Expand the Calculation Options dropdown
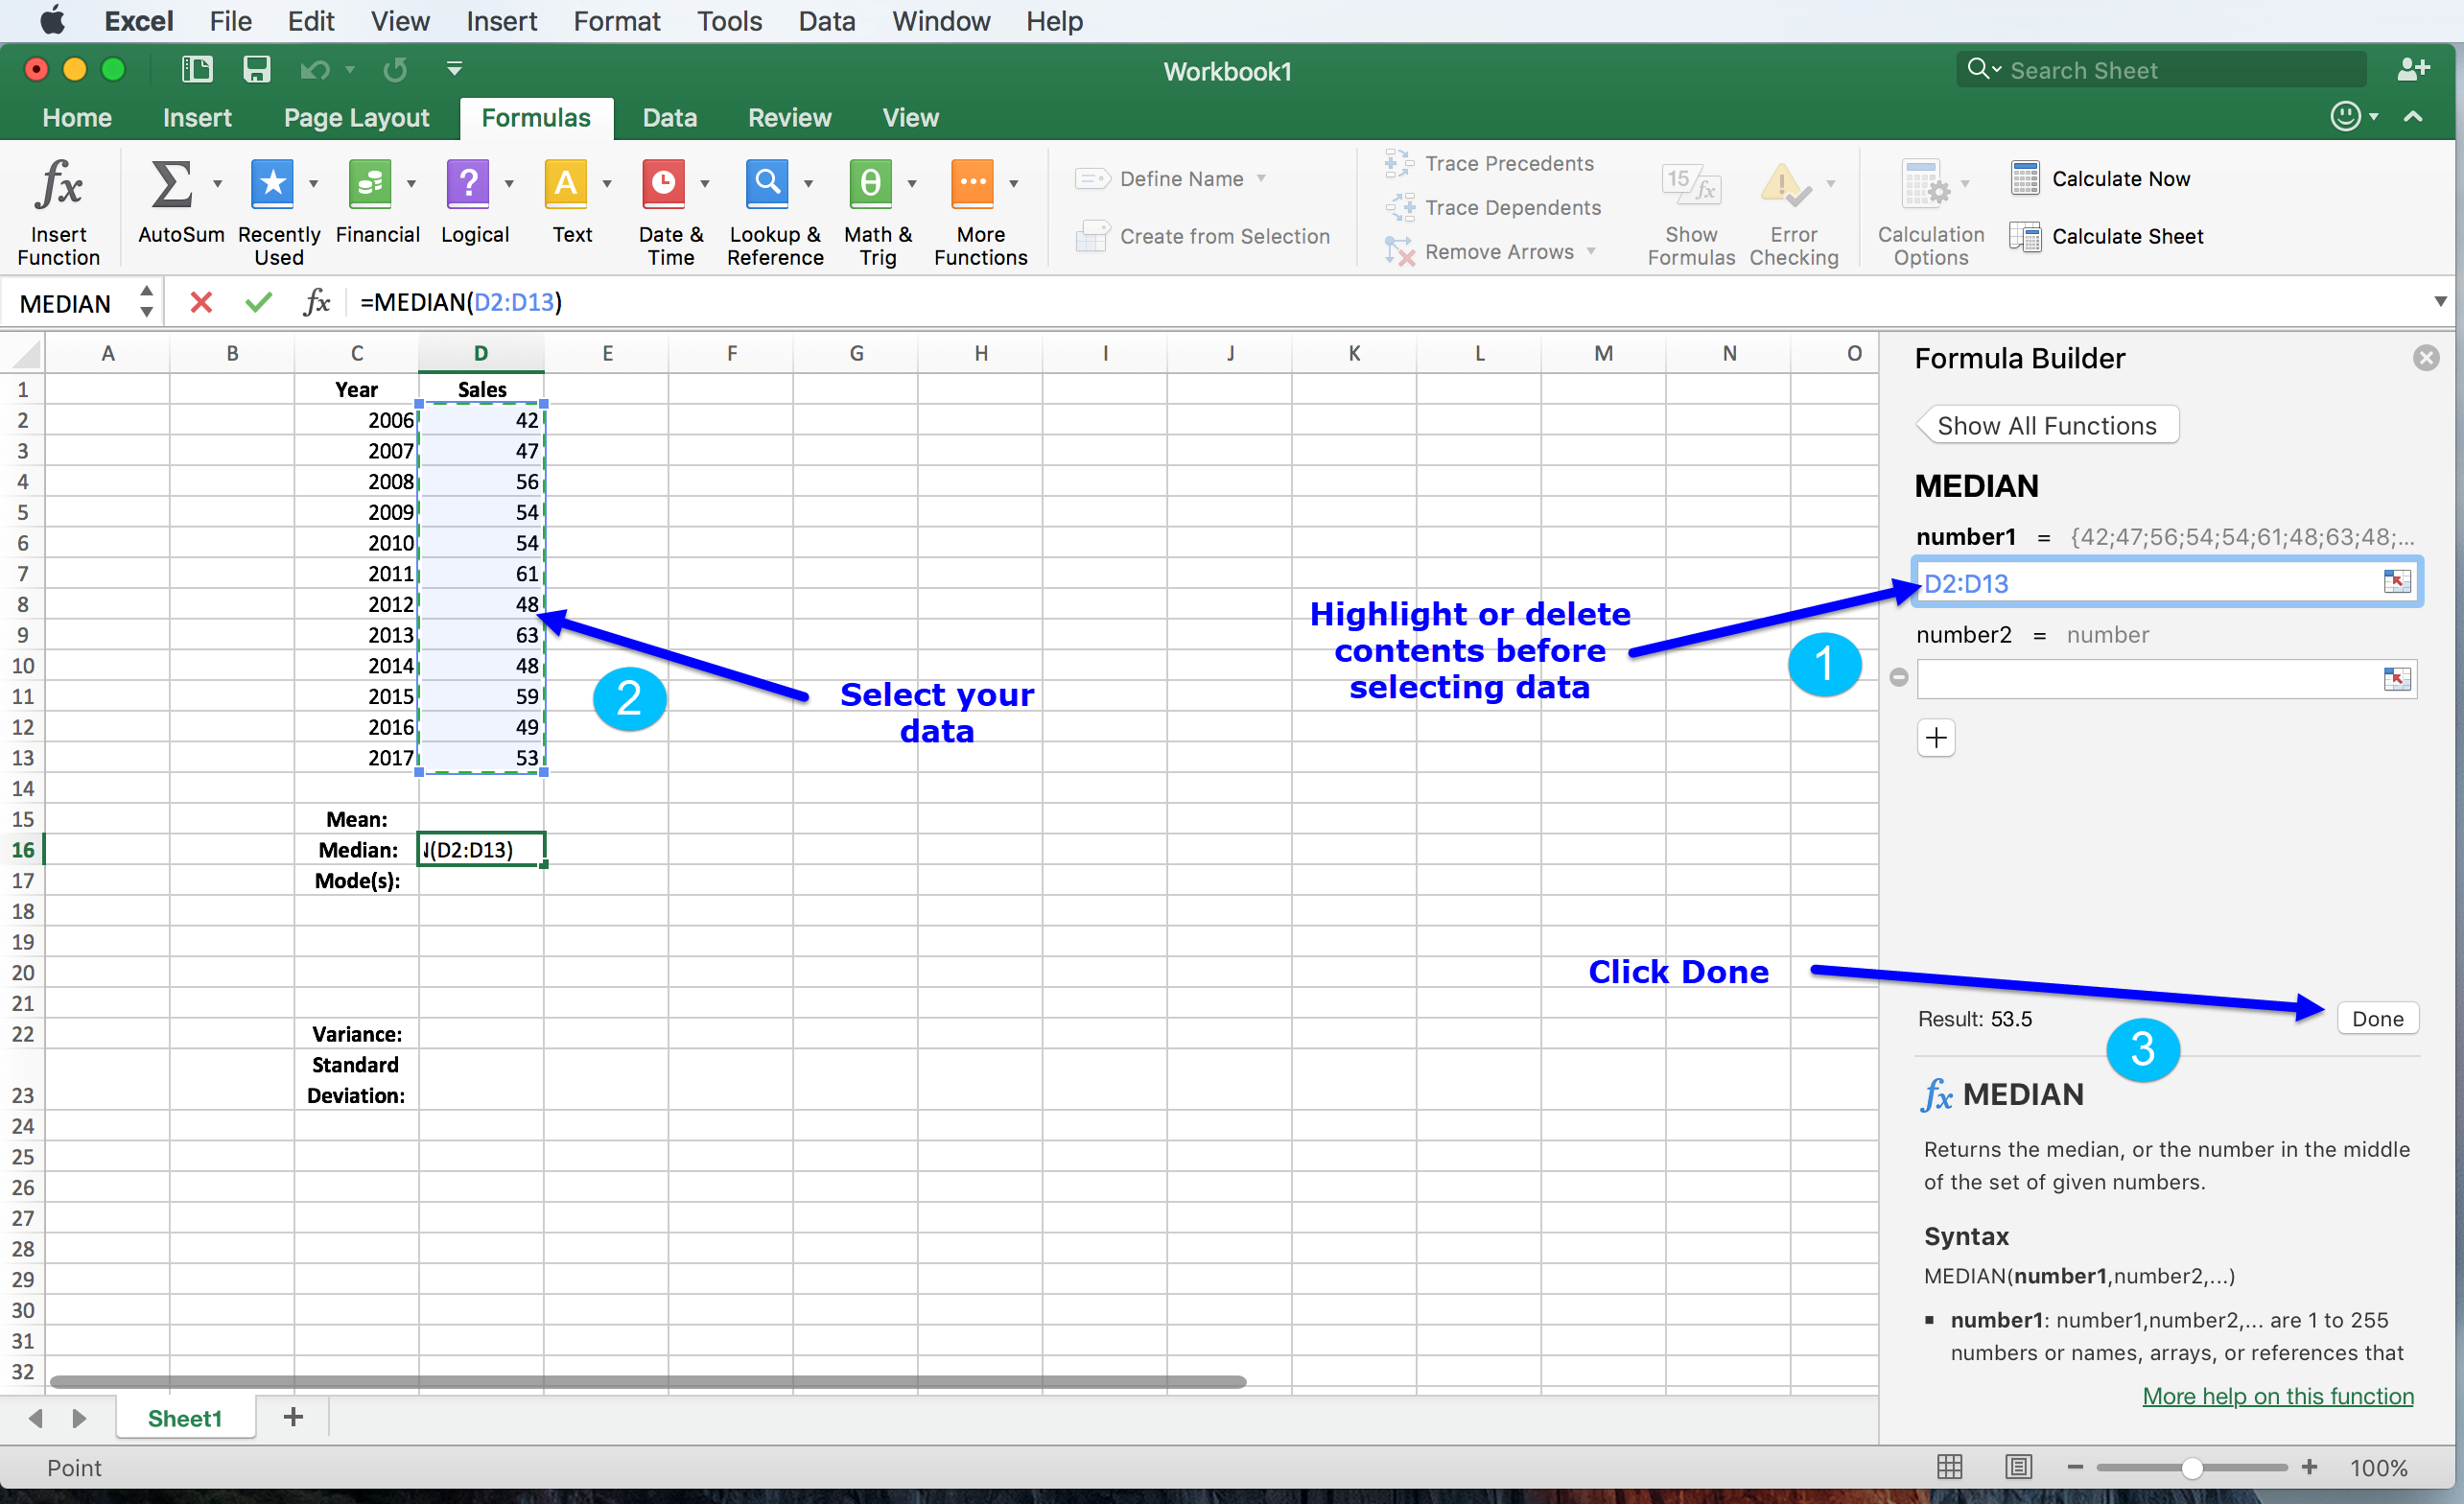The image size is (2464, 1504). point(1964,184)
